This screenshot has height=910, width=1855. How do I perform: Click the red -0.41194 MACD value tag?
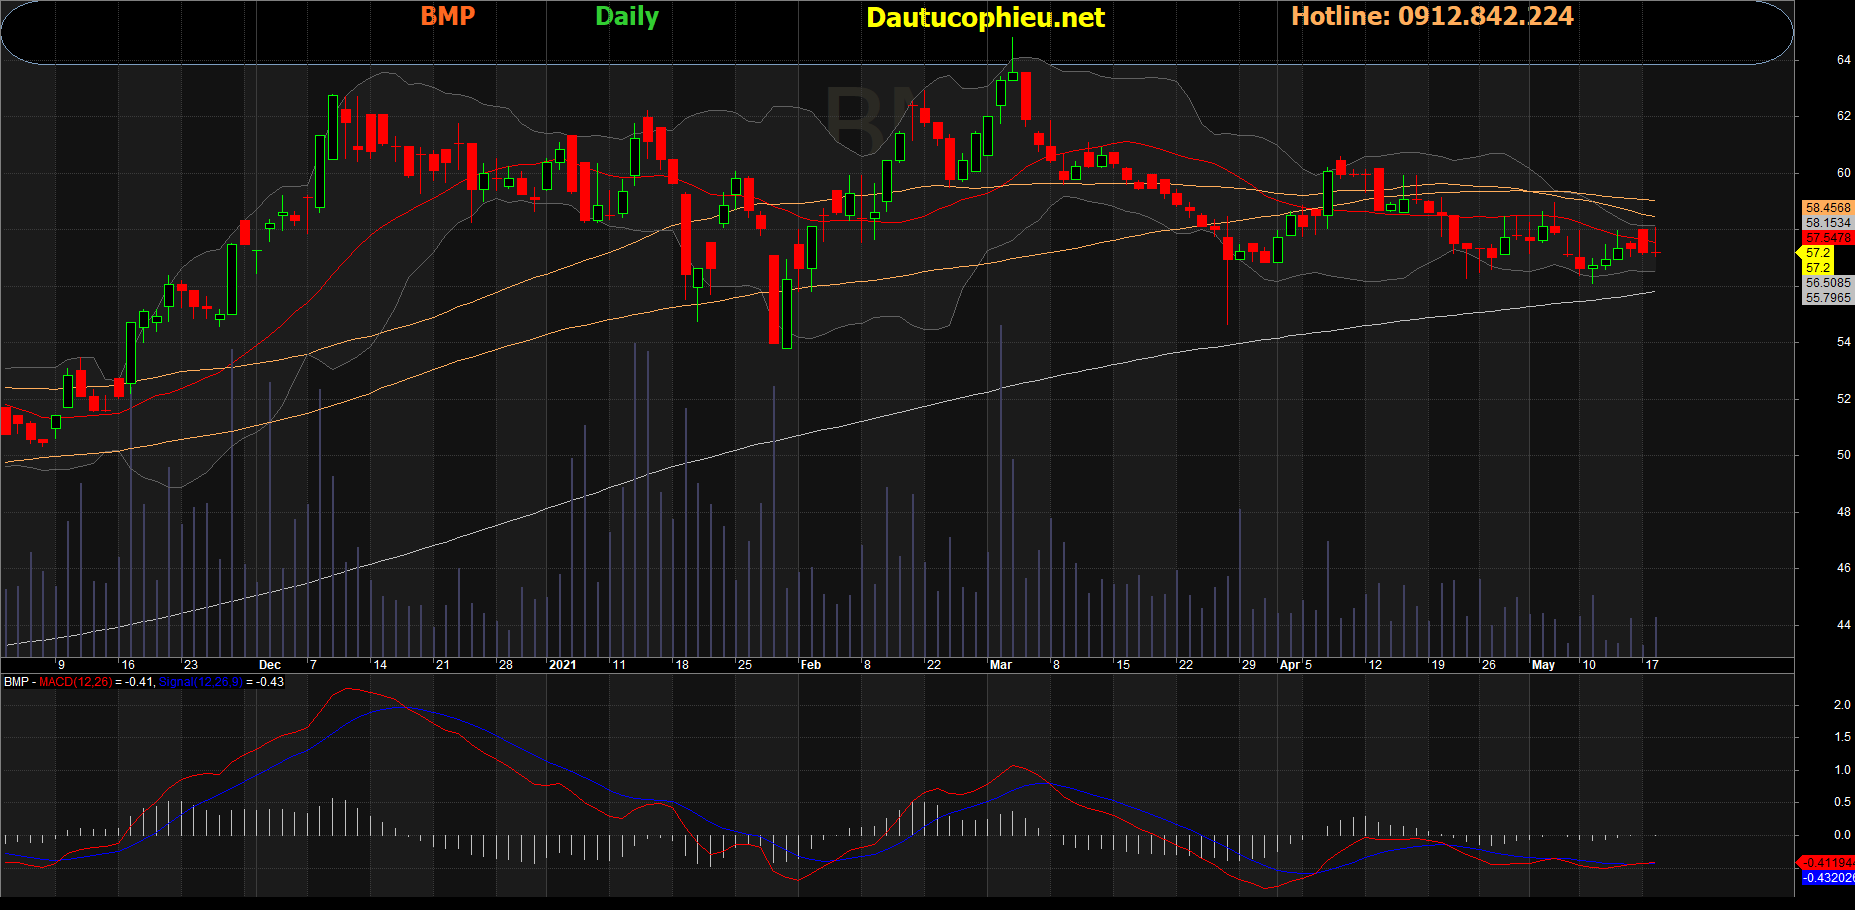(x=1828, y=862)
